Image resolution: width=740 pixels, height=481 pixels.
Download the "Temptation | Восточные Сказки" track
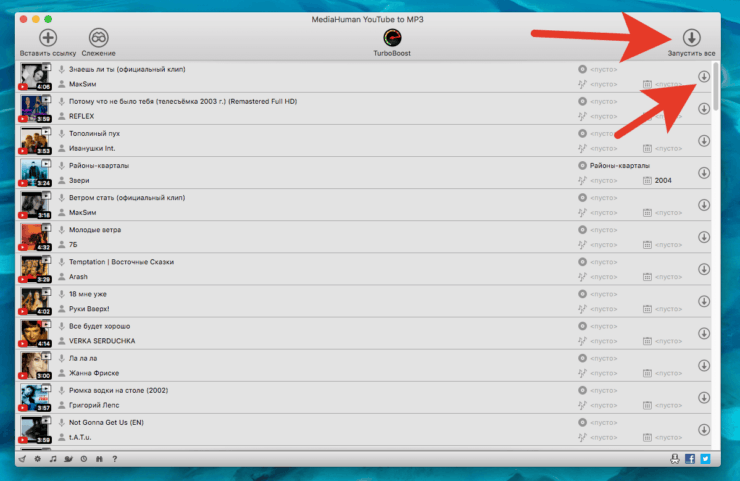(x=703, y=269)
